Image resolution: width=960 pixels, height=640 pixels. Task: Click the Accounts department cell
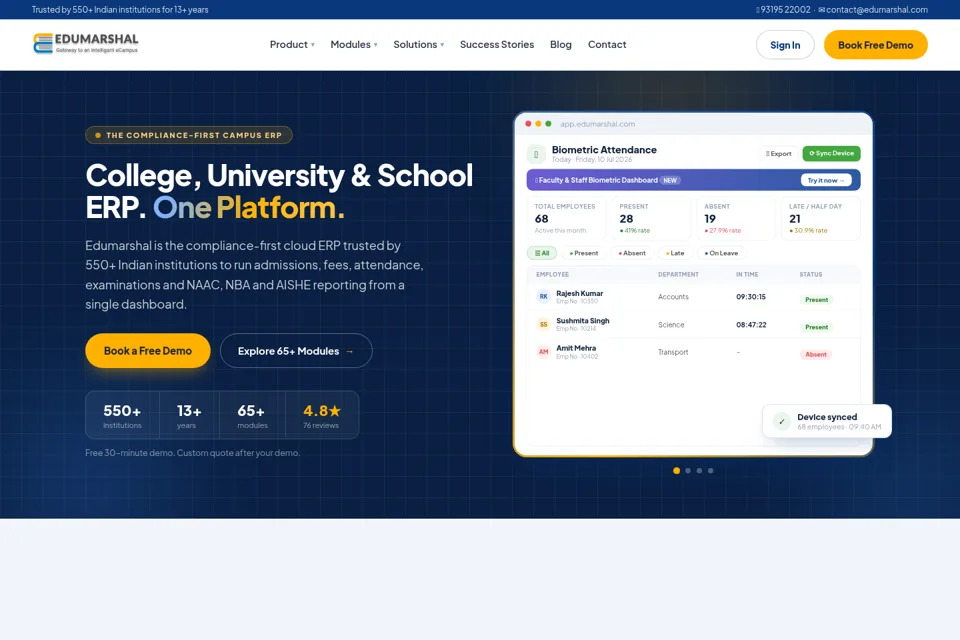pyautogui.click(x=673, y=296)
